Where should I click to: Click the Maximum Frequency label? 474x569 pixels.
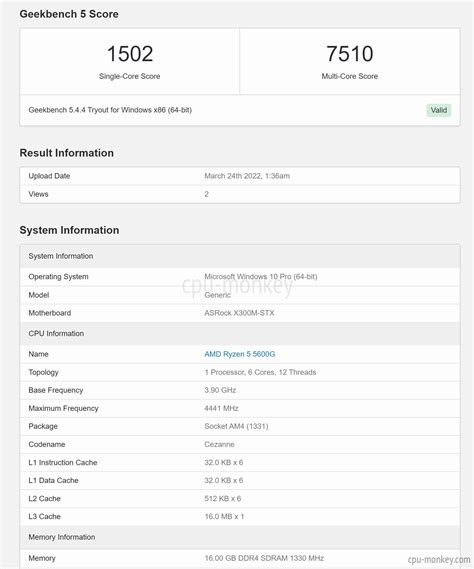(63, 408)
